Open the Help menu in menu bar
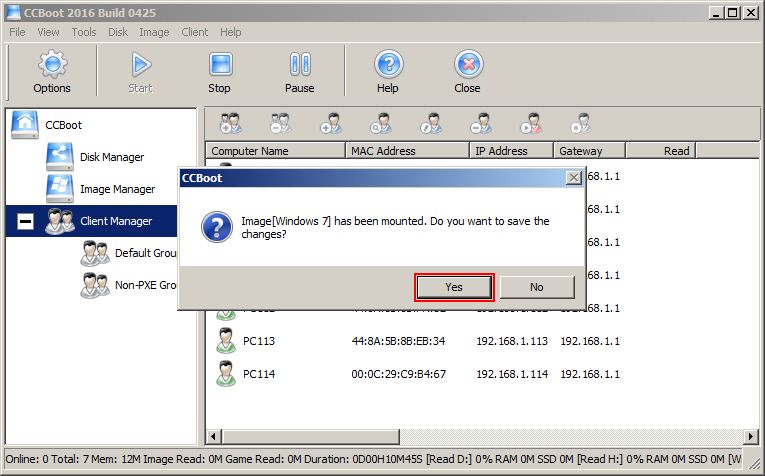Screen dimensions: 765x476 coord(231,32)
